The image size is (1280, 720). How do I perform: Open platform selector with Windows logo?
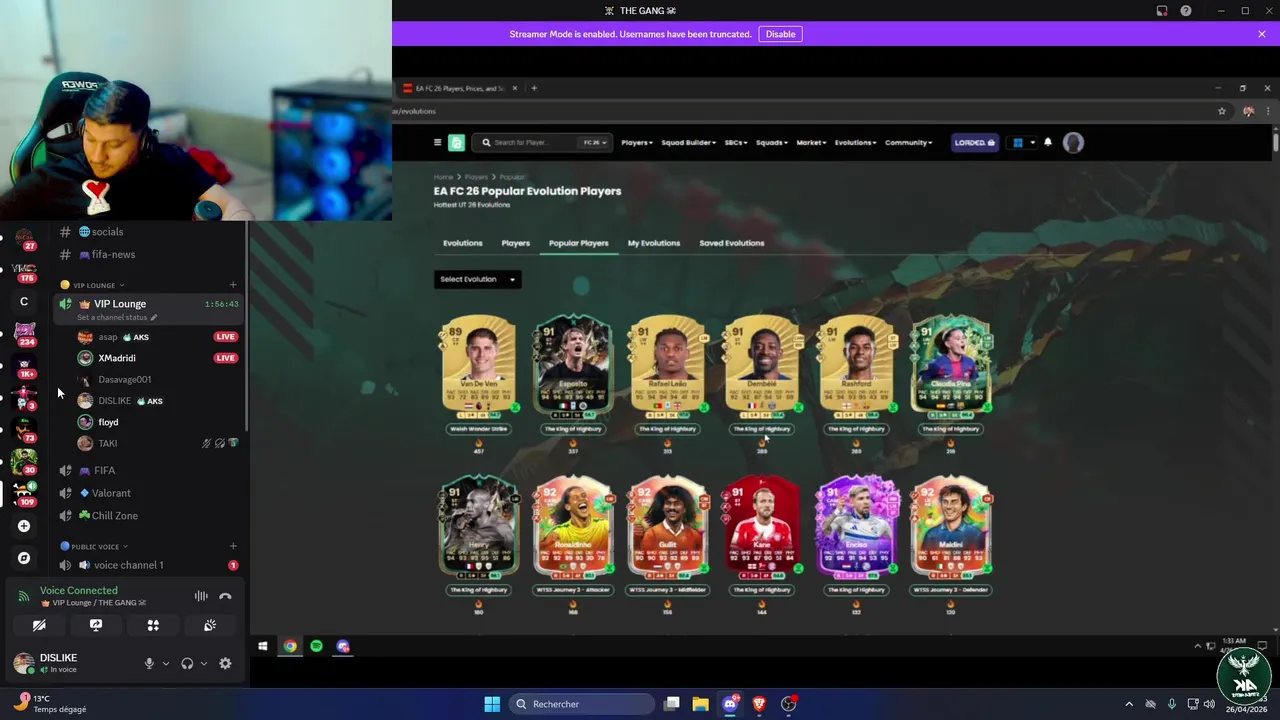(1022, 143)
